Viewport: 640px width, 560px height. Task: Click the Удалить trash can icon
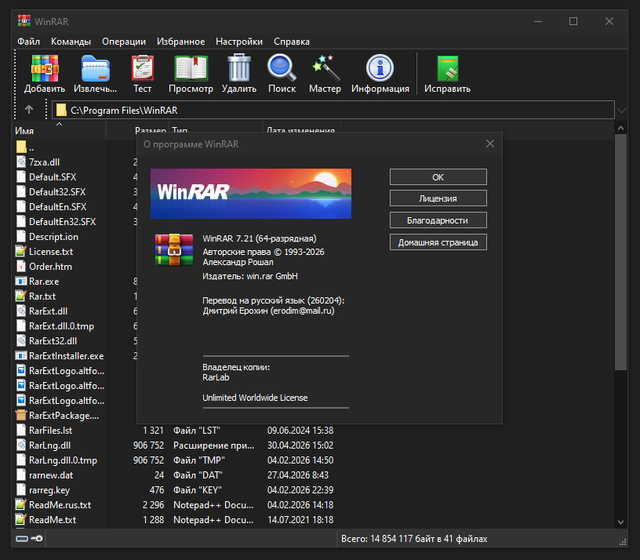tap(239, 67)
